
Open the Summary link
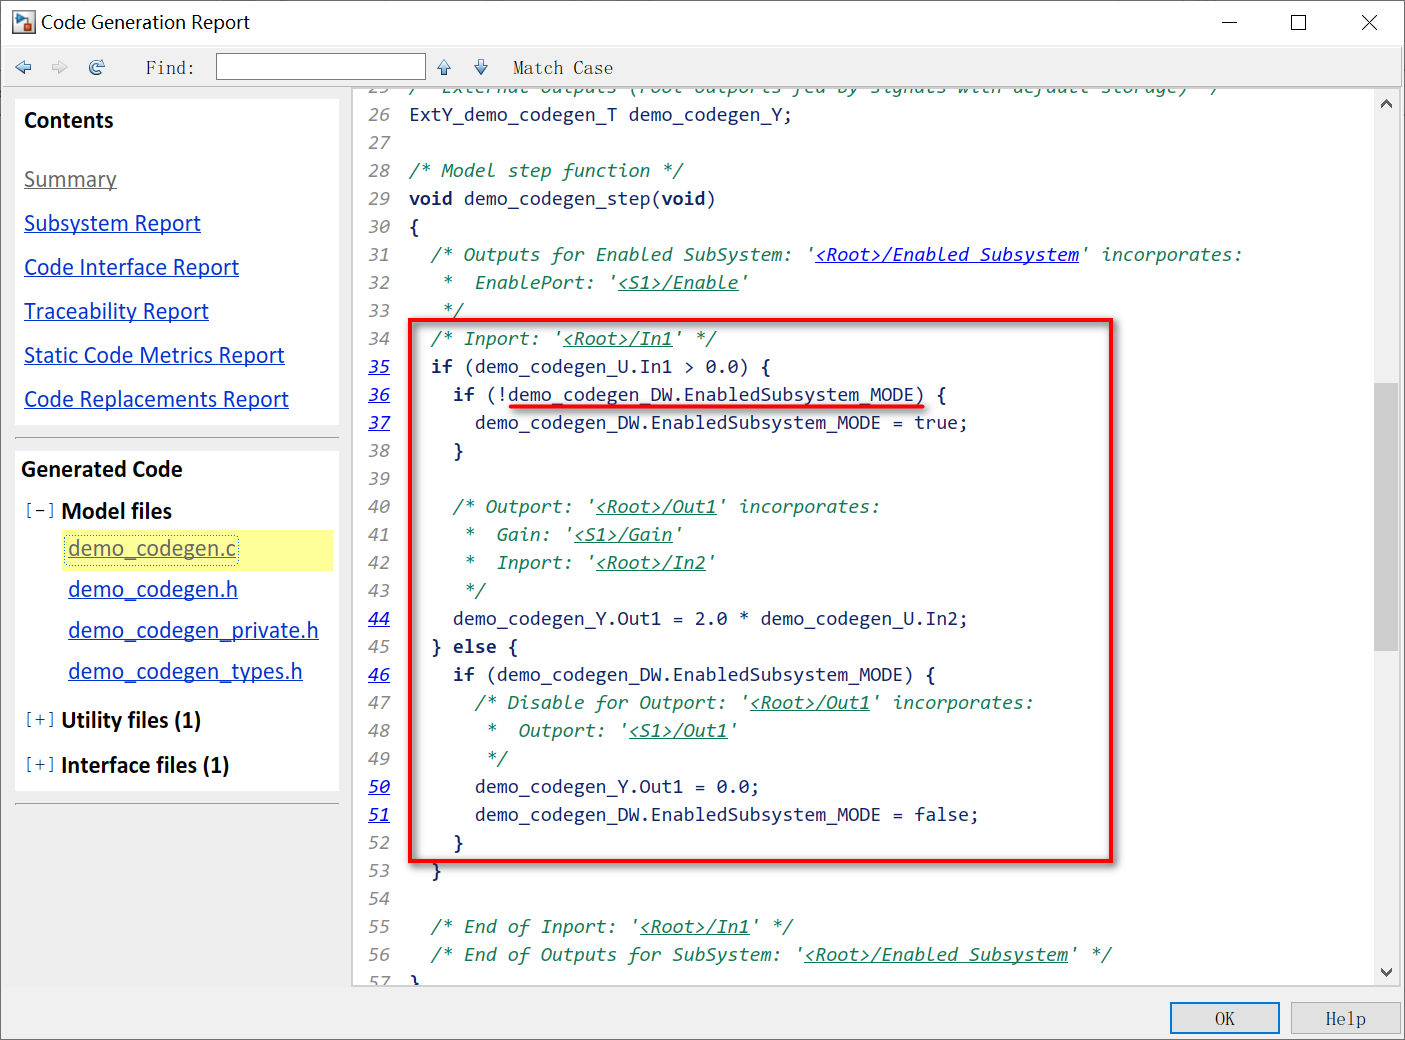[70, 179]
